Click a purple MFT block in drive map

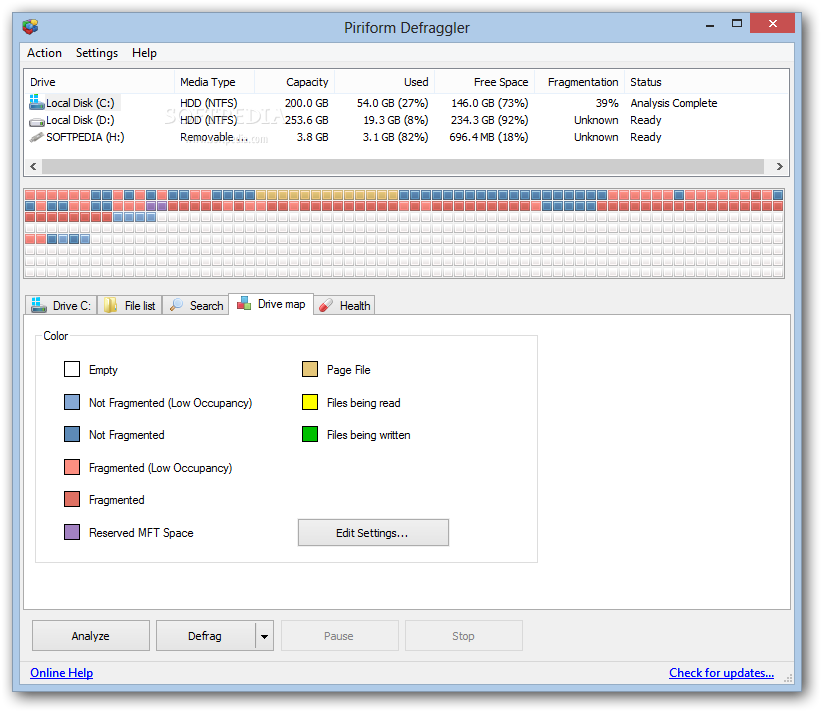point(151,206)
